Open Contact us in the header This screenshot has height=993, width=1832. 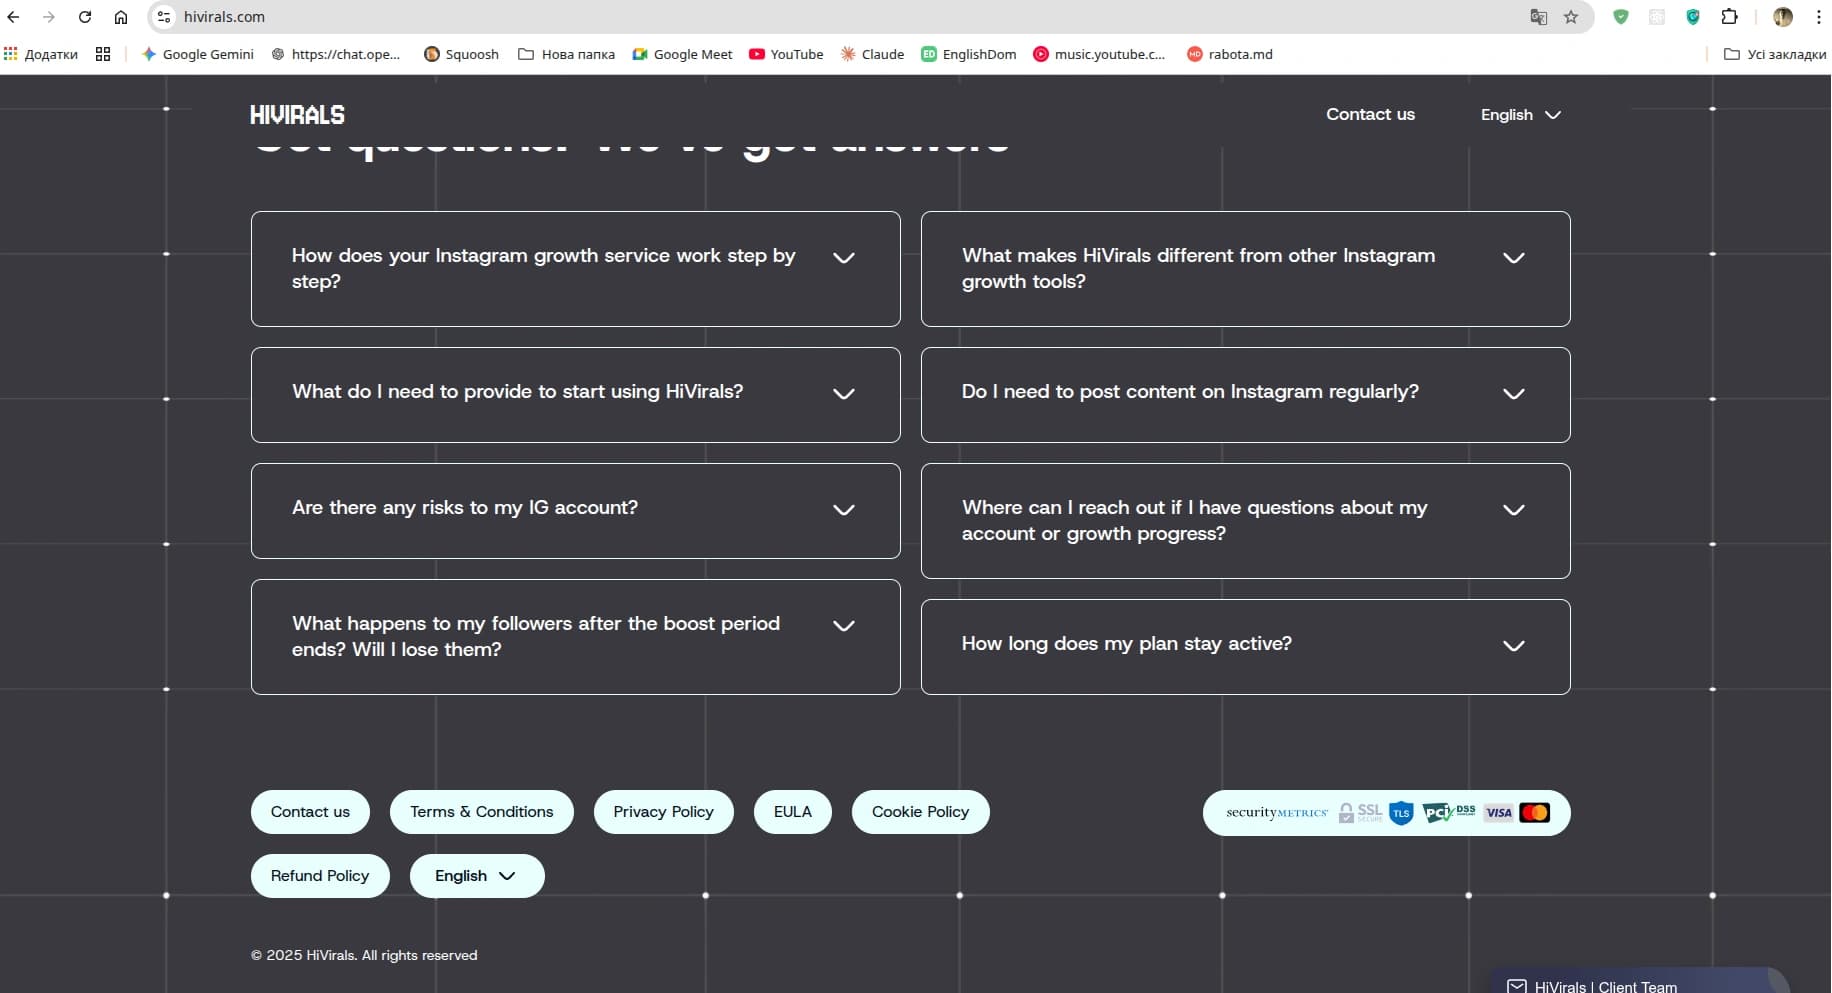[1370, 114]
